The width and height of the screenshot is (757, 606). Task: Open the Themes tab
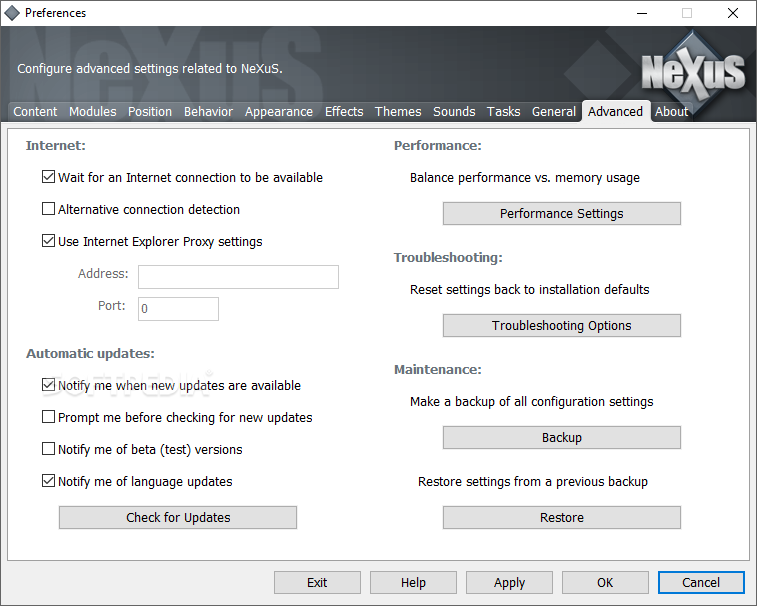[x=398, y=112]
